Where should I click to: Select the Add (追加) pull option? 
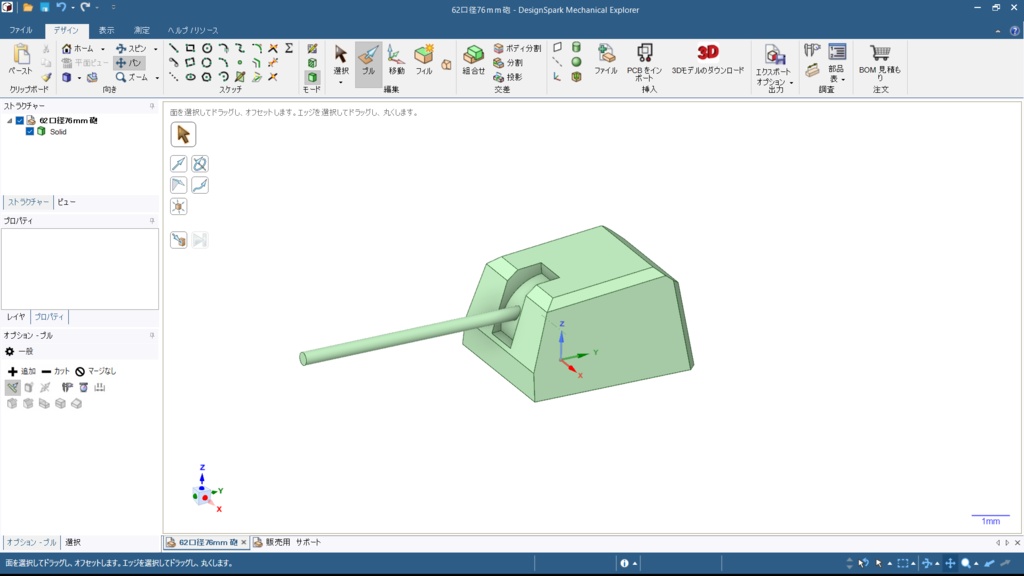pyautogui.click(x=22, y=371)
